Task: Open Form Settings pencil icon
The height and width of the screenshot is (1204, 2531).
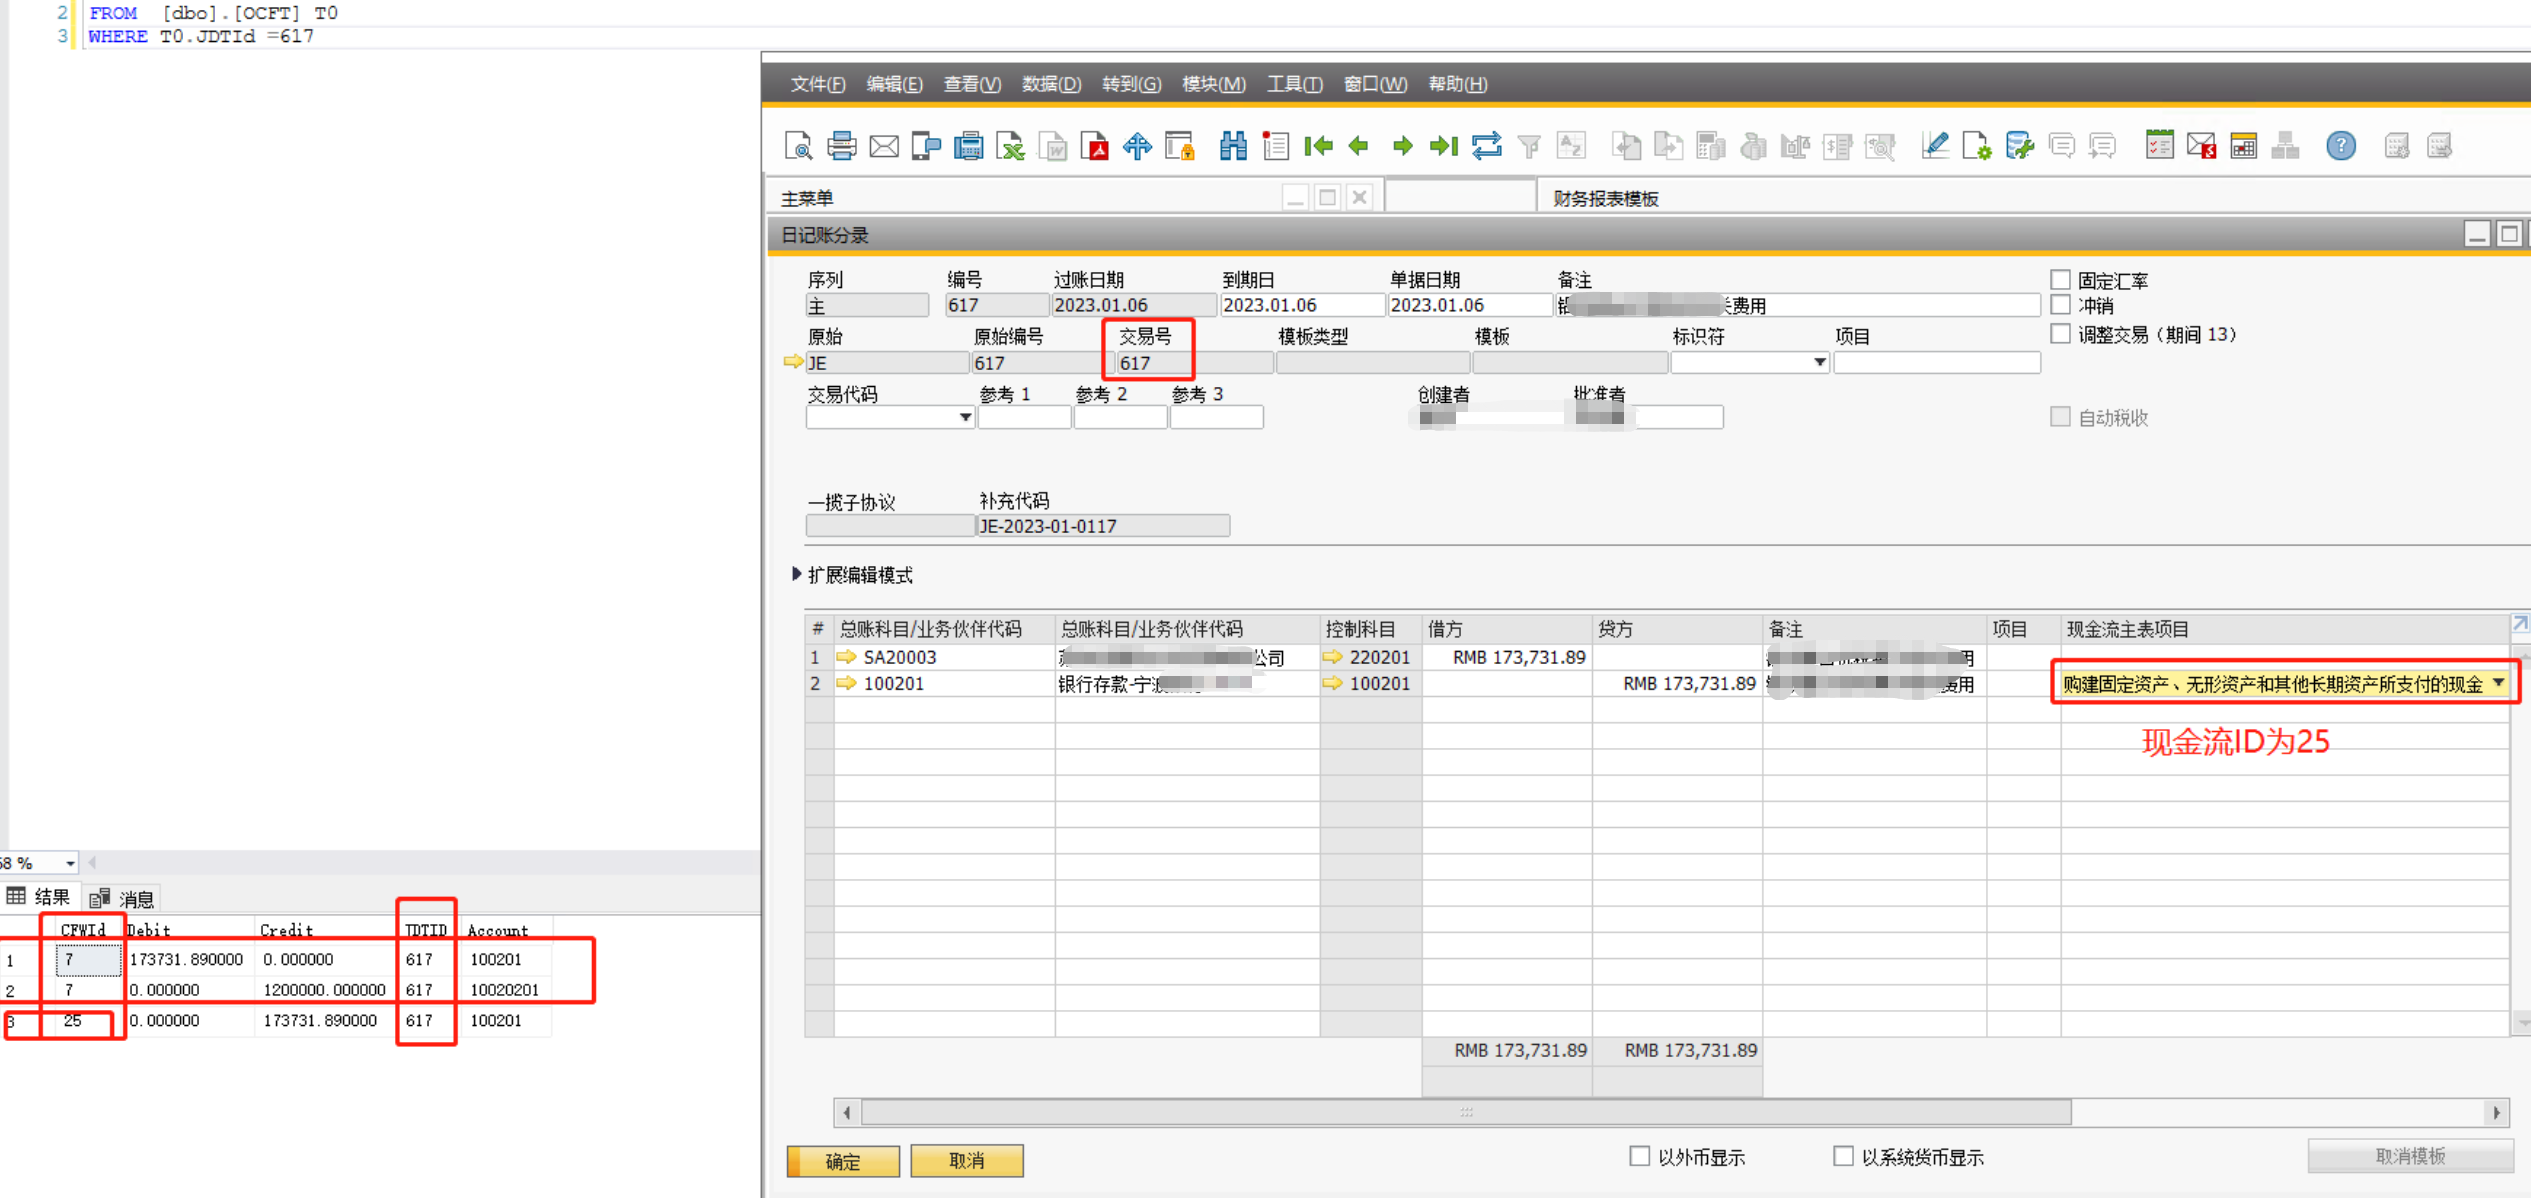Action: (x=1934, y=147)
